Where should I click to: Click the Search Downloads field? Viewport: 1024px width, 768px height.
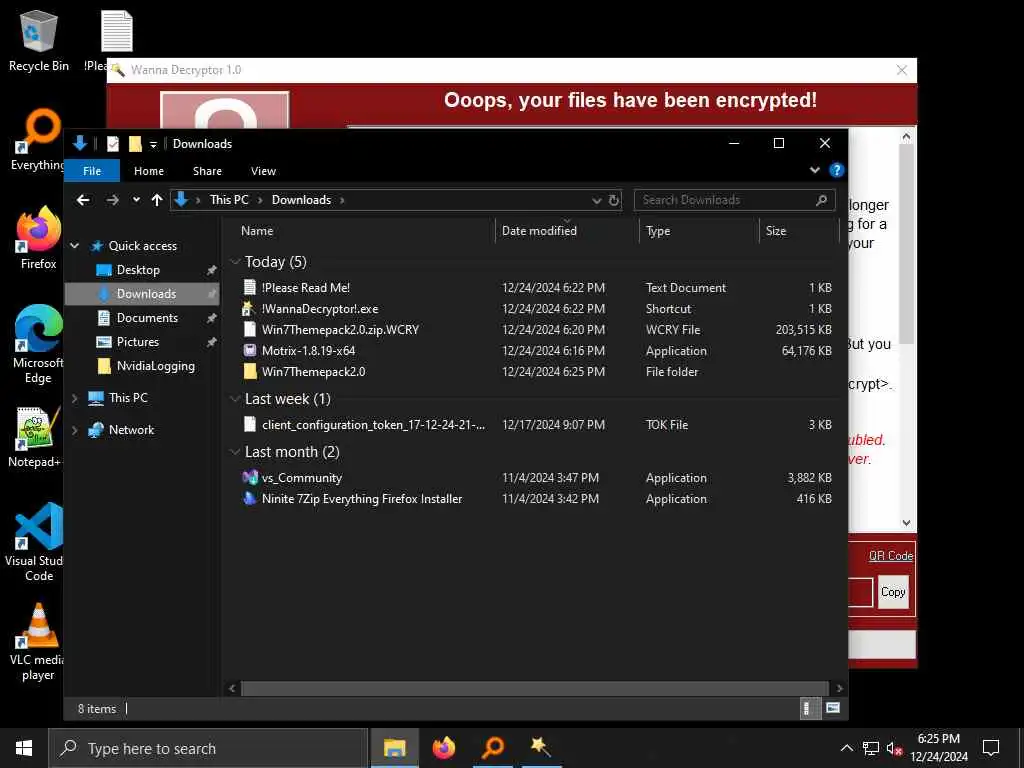tap(734, 200)
